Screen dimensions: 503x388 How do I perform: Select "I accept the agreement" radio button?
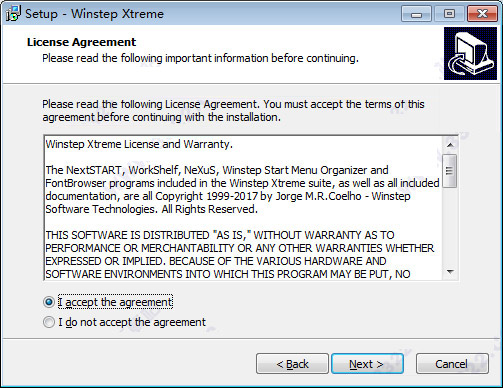[49, 302]
